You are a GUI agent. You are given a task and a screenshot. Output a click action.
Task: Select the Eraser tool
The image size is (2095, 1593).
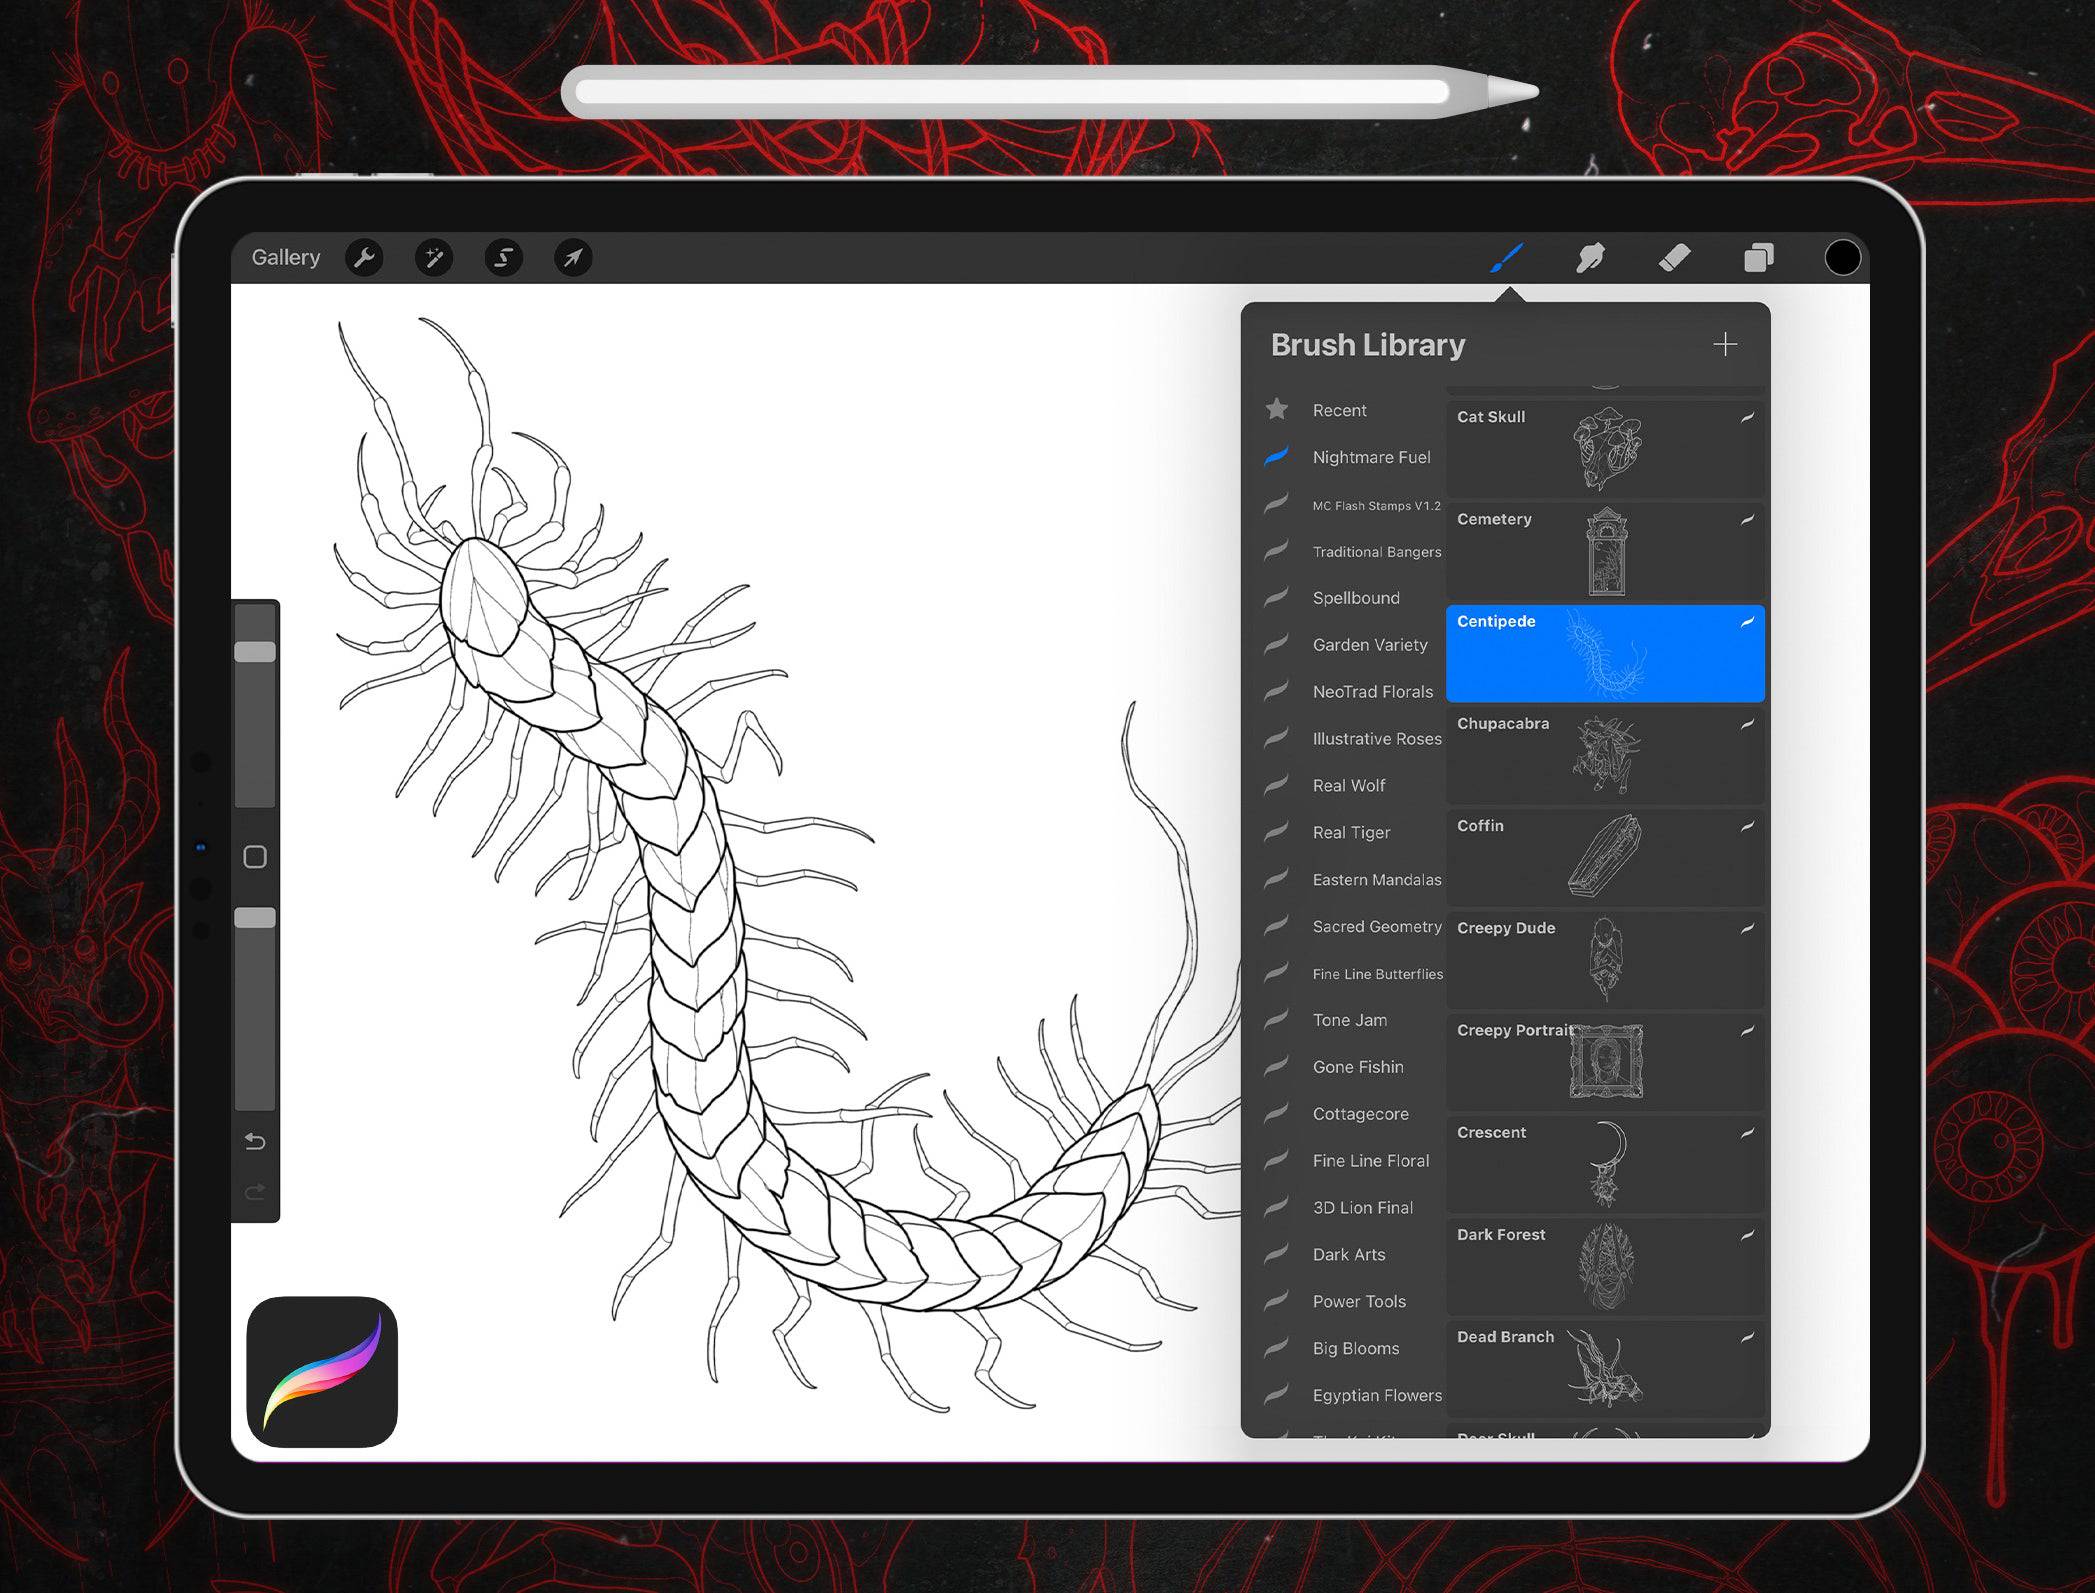(1674, 258)
